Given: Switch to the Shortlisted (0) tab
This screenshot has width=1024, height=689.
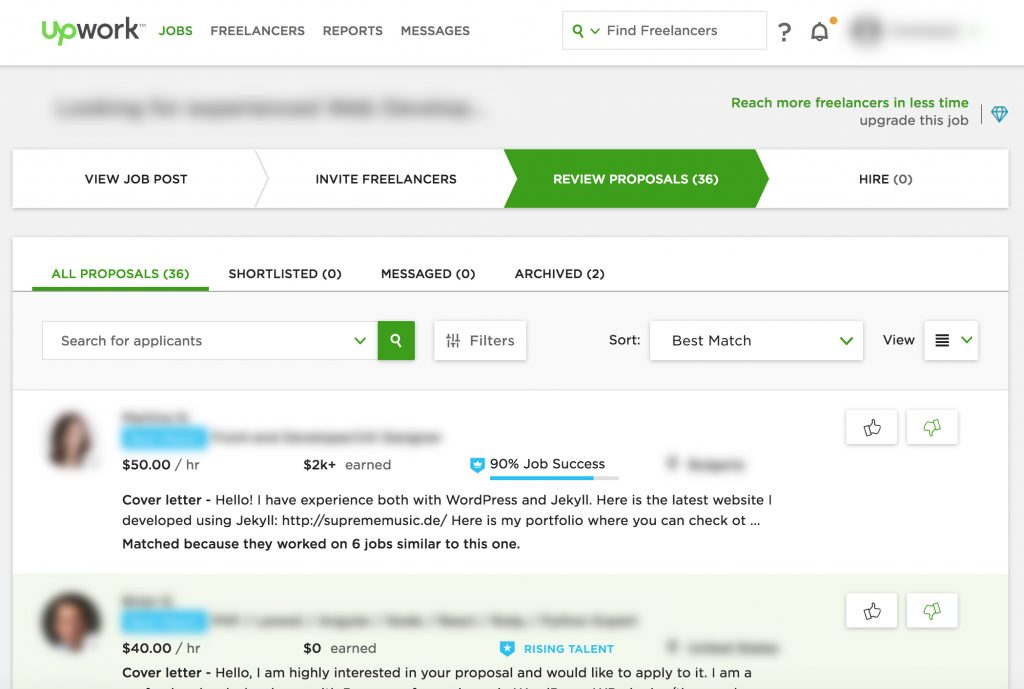Looking at the screenshot, I should (x=285, y=274).
